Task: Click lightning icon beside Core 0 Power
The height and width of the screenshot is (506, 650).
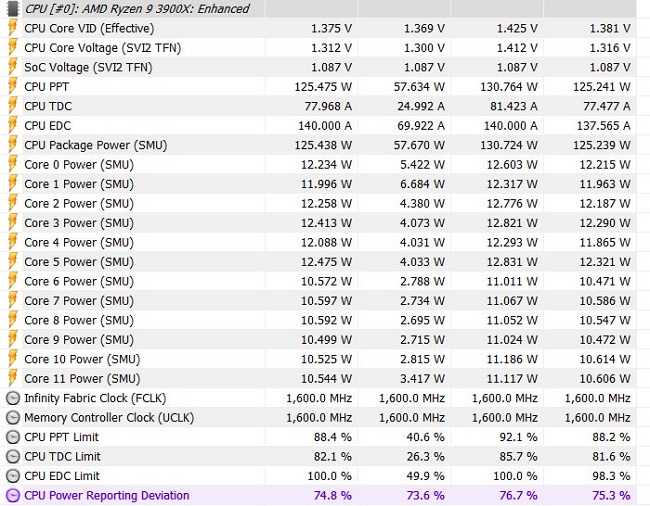Action: tap(13, 165)
